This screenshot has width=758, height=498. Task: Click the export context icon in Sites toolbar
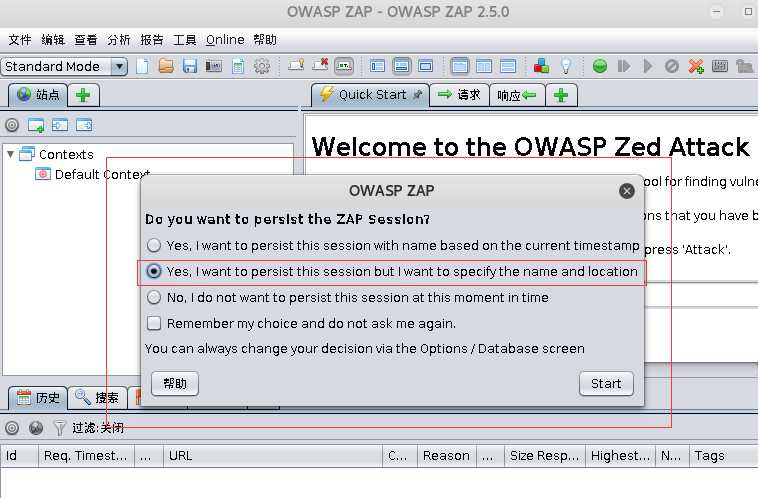click(x=84, y=125)
